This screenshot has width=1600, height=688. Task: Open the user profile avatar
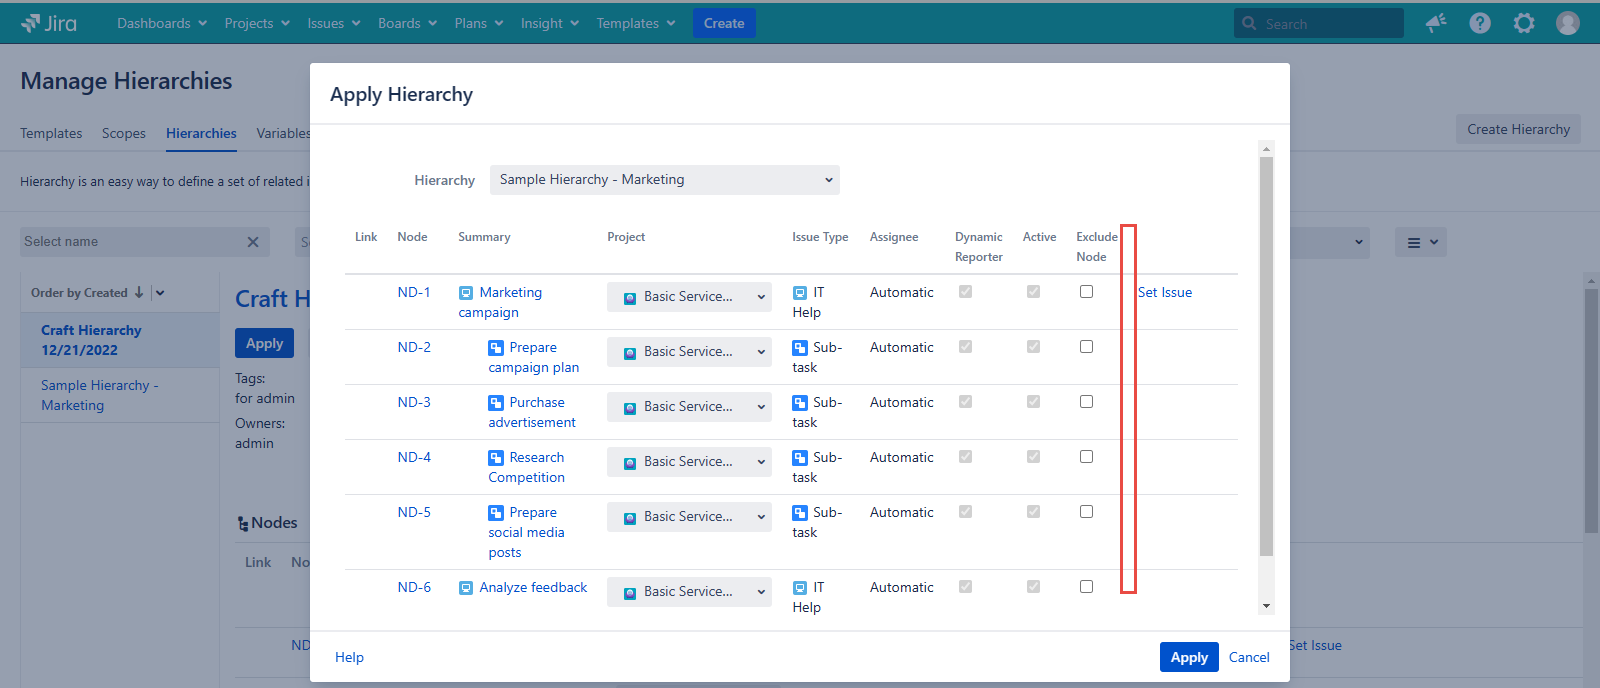coord(1568,23)
